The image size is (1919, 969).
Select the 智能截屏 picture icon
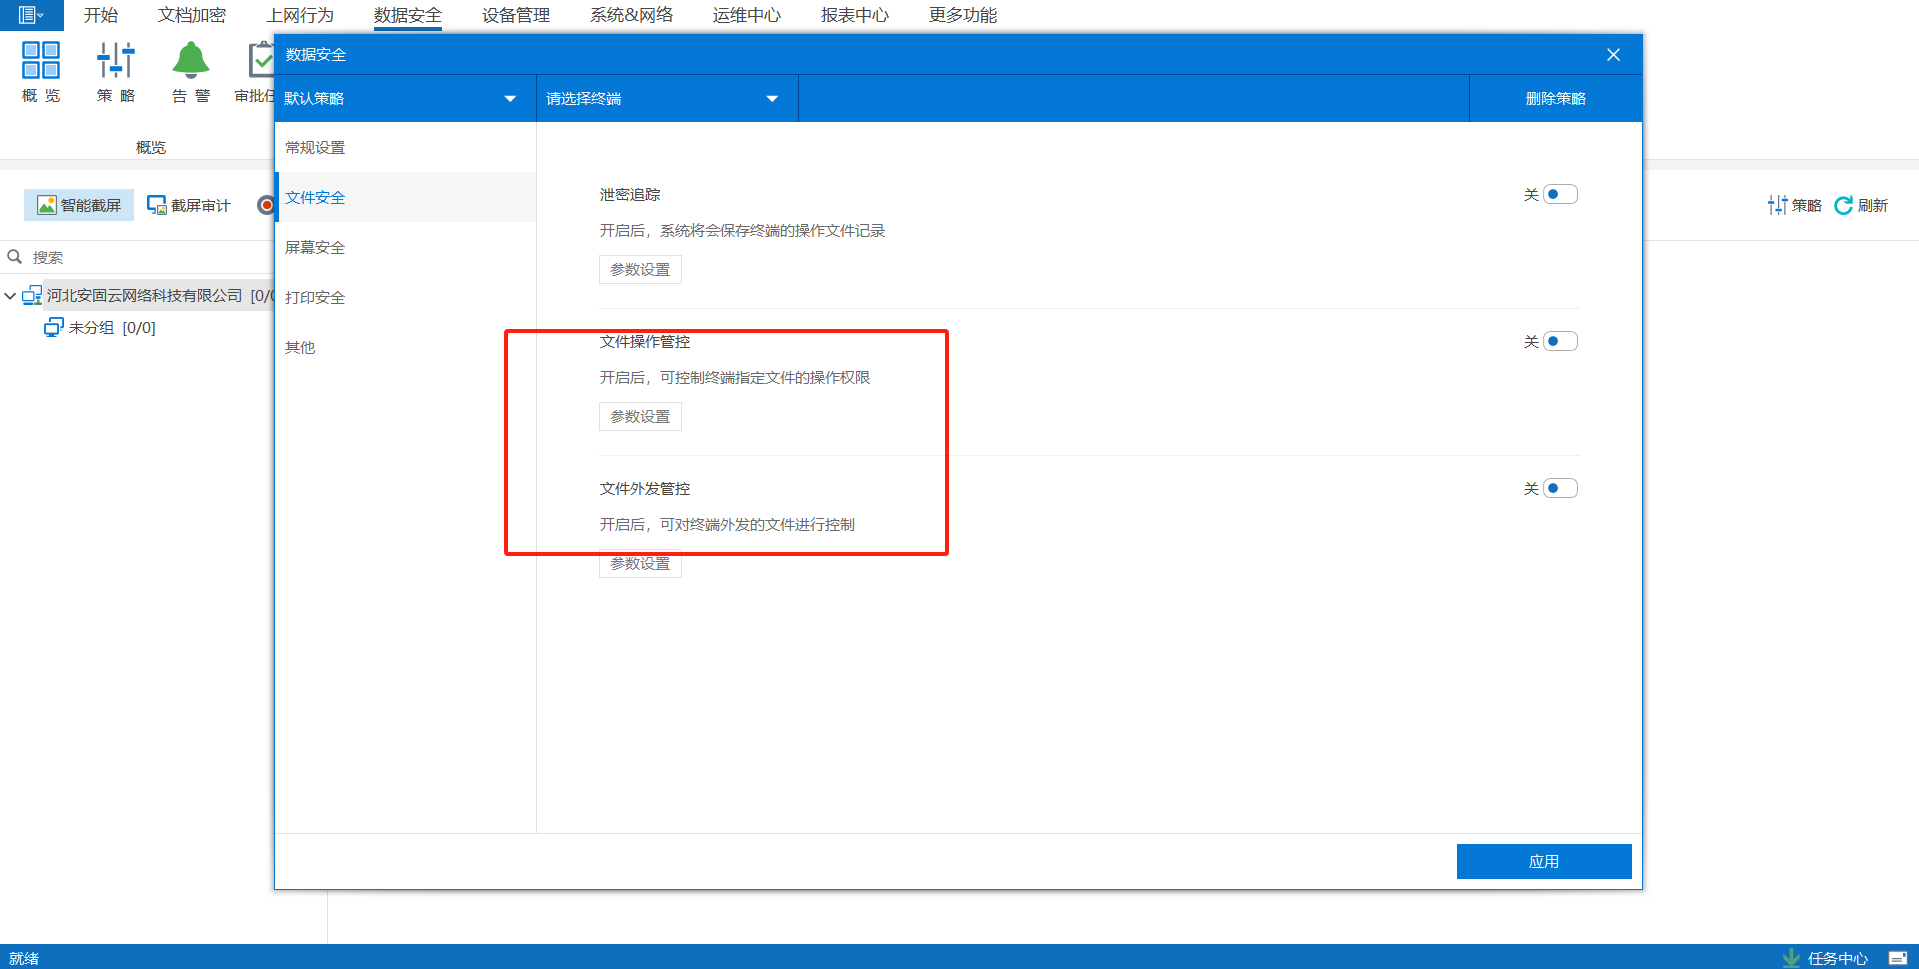(x=46, y=205)
